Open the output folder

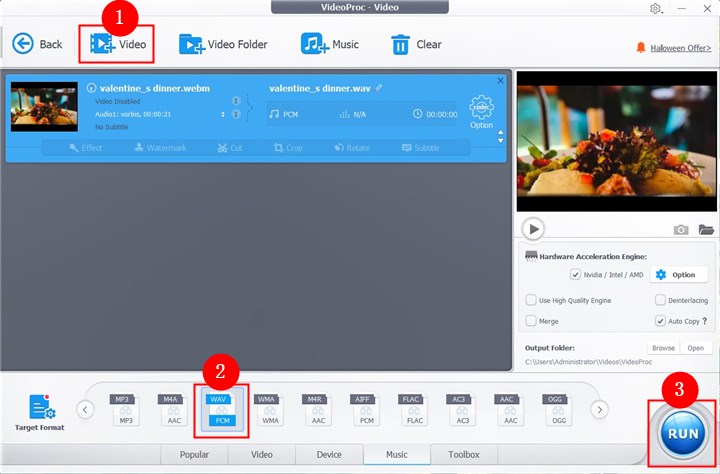click(x=696, y=348)
